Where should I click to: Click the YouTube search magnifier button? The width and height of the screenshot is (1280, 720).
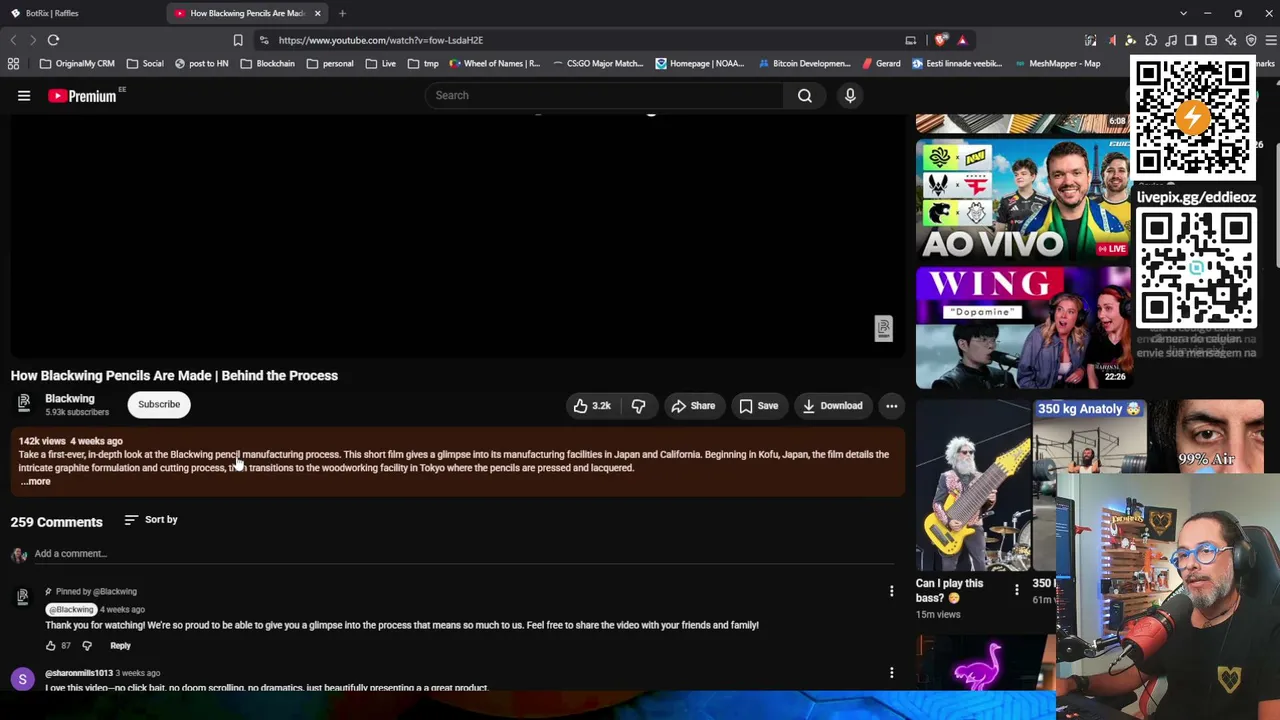pyautogui.click(x=805, y=95)
